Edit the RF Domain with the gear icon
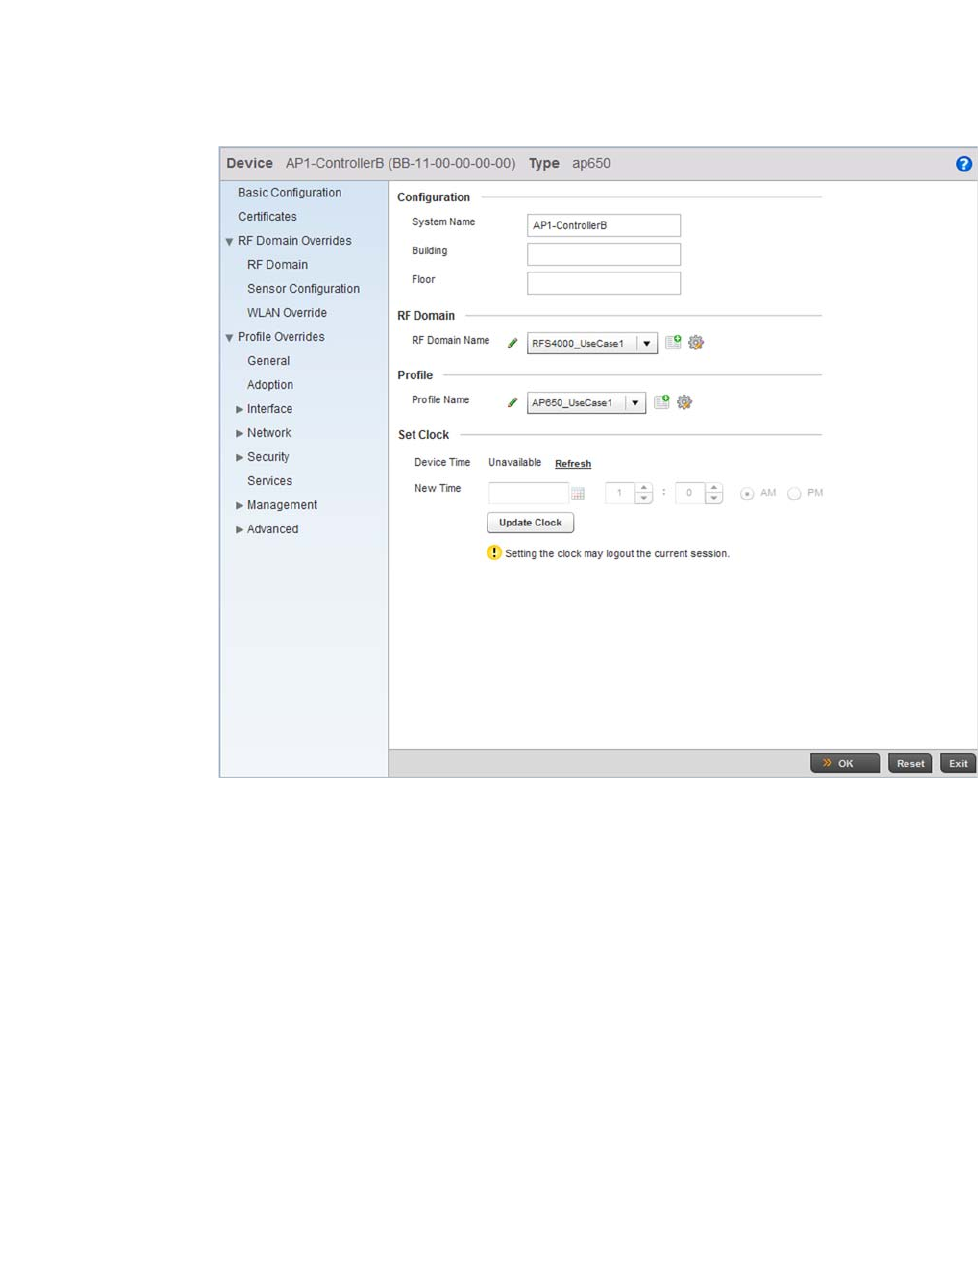 (x=696, y=342)
